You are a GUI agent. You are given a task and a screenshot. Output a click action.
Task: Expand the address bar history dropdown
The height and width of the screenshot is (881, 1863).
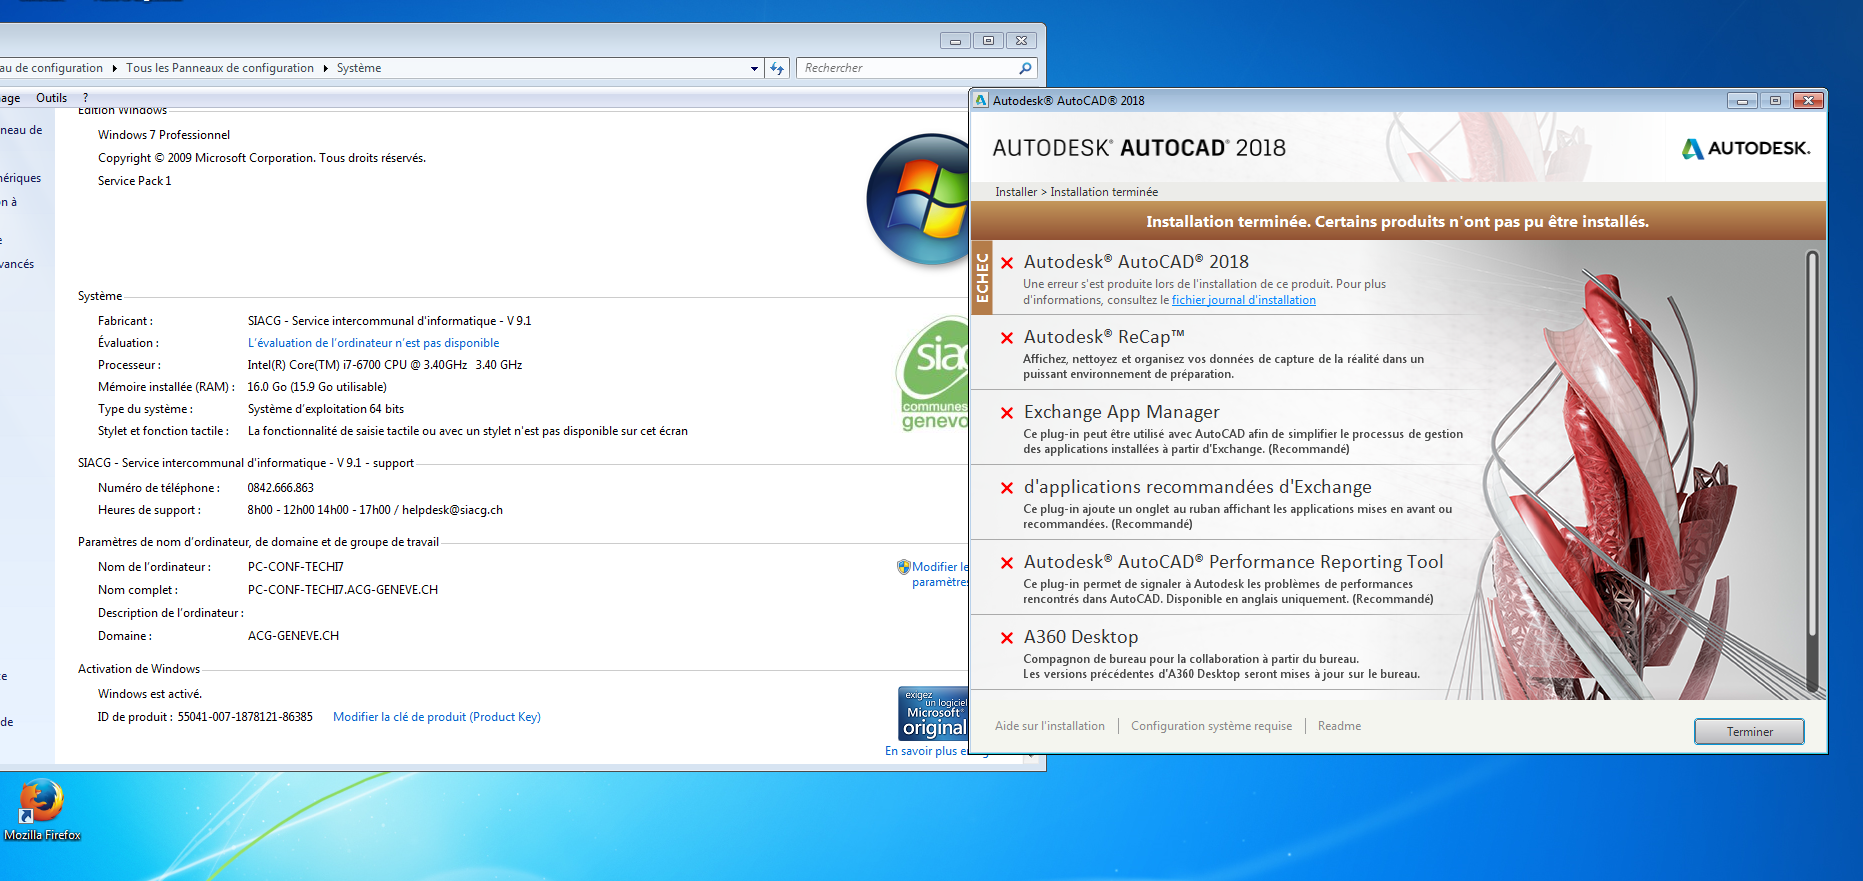(754, 68)
